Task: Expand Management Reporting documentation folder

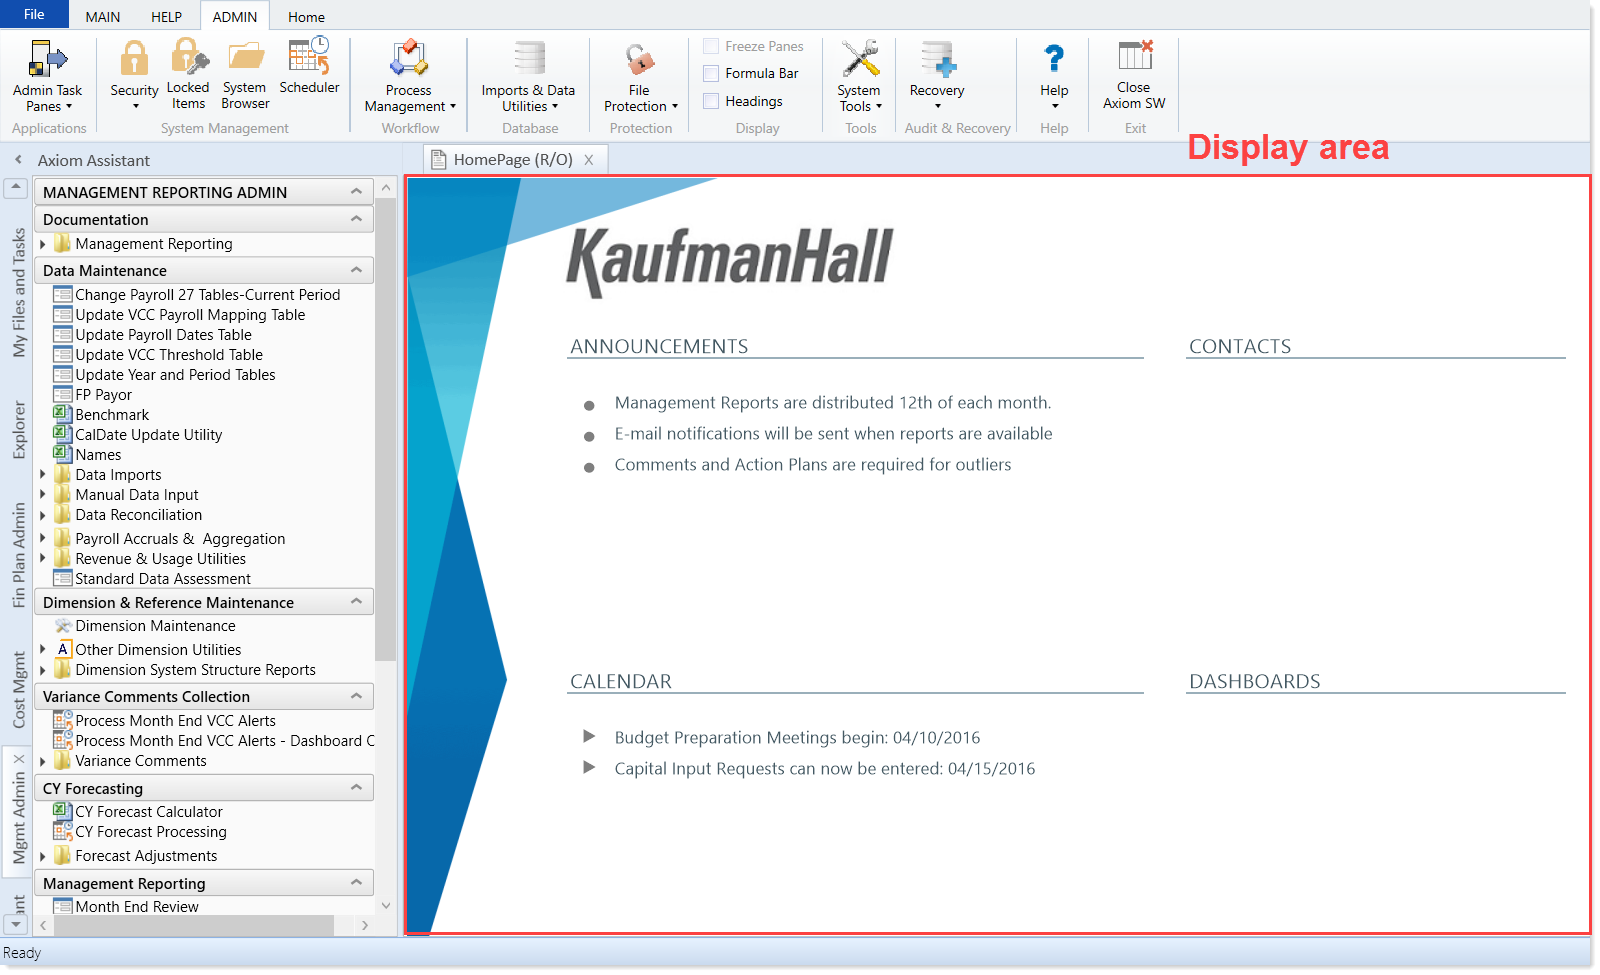Action: click(43, 244)
